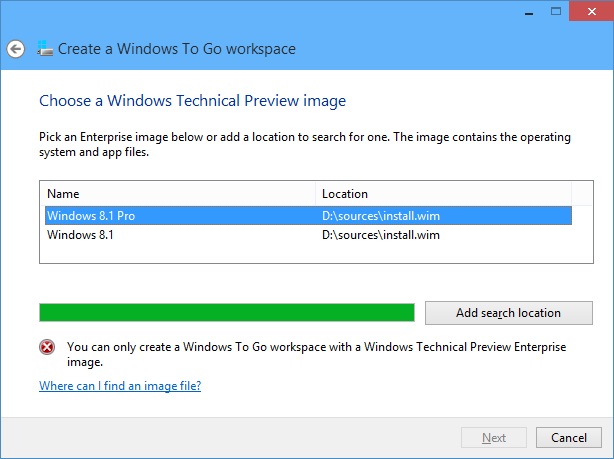Click the Enterprise image error message text
Viewport: 614px width, 459px height.
click(316, 354)
